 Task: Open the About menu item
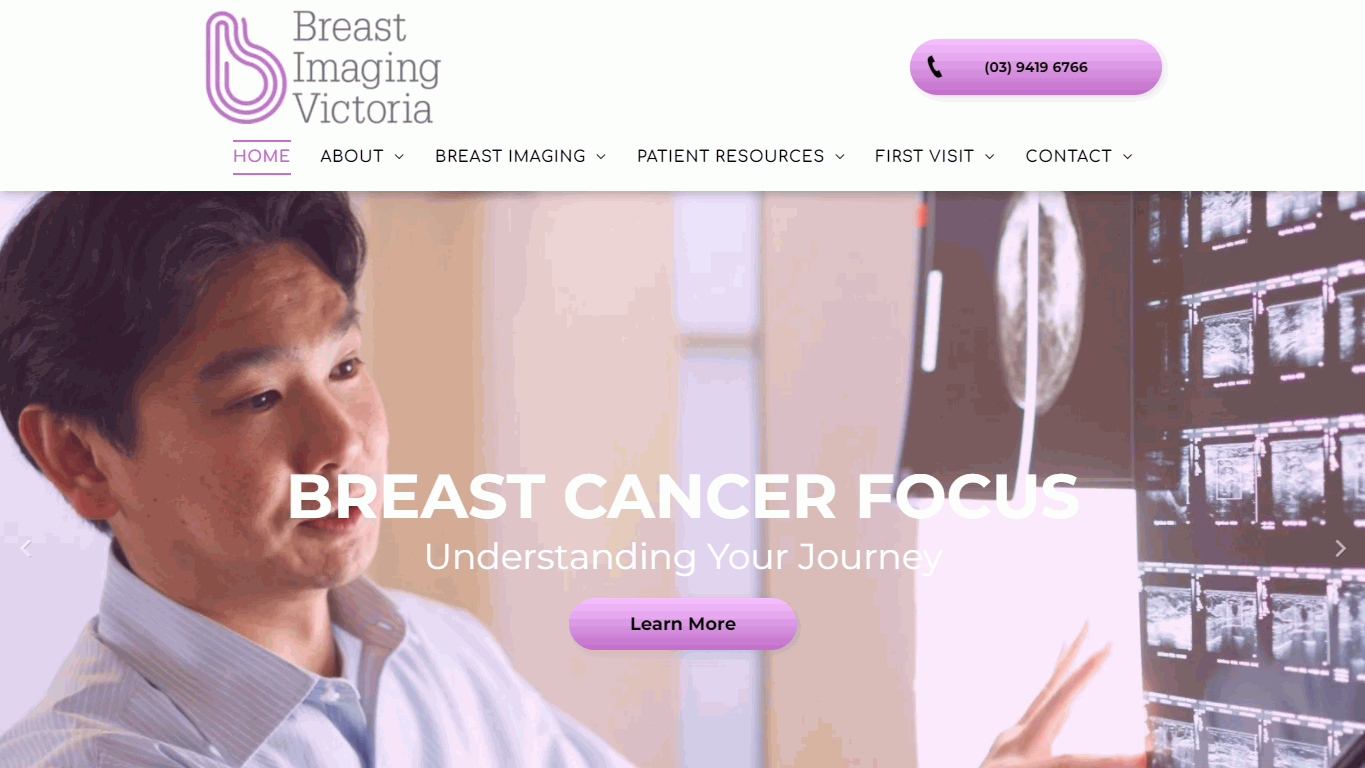tap(352, 156)
